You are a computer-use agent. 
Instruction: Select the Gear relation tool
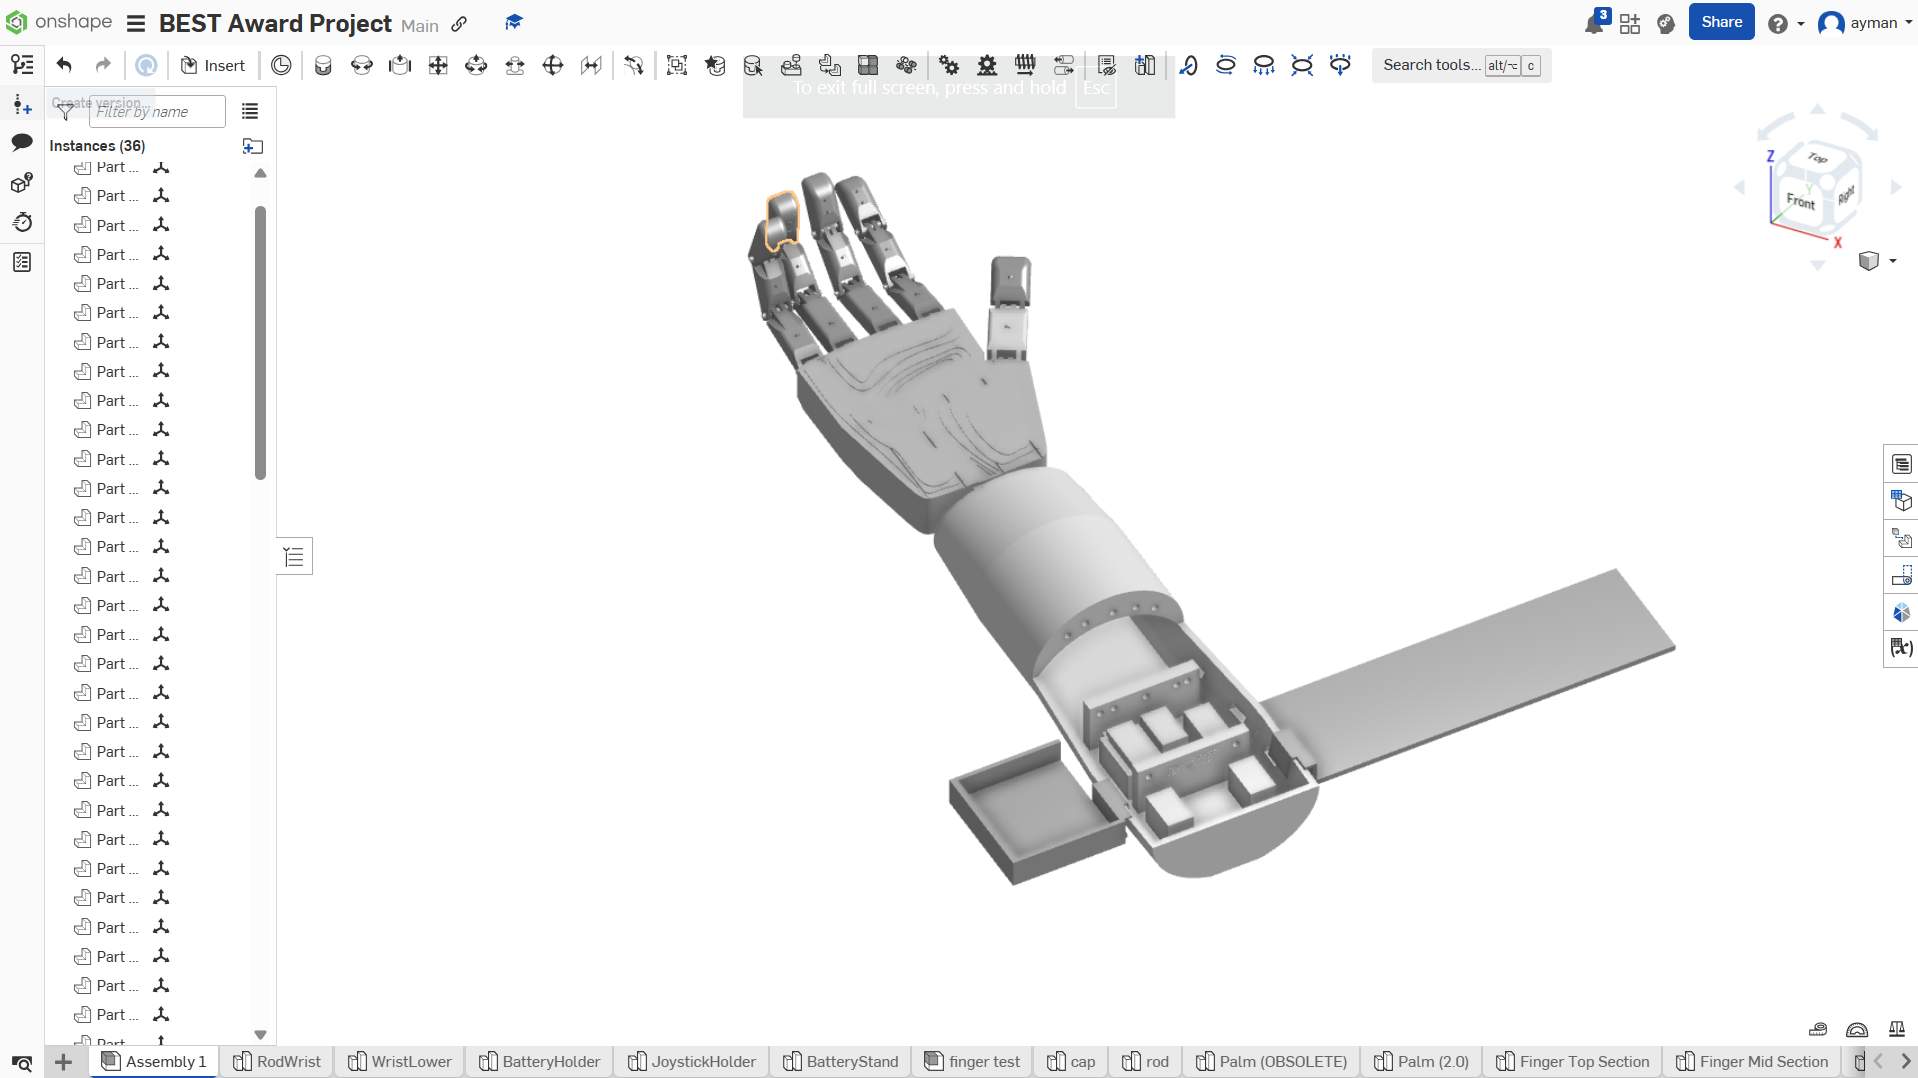(949, 65)
